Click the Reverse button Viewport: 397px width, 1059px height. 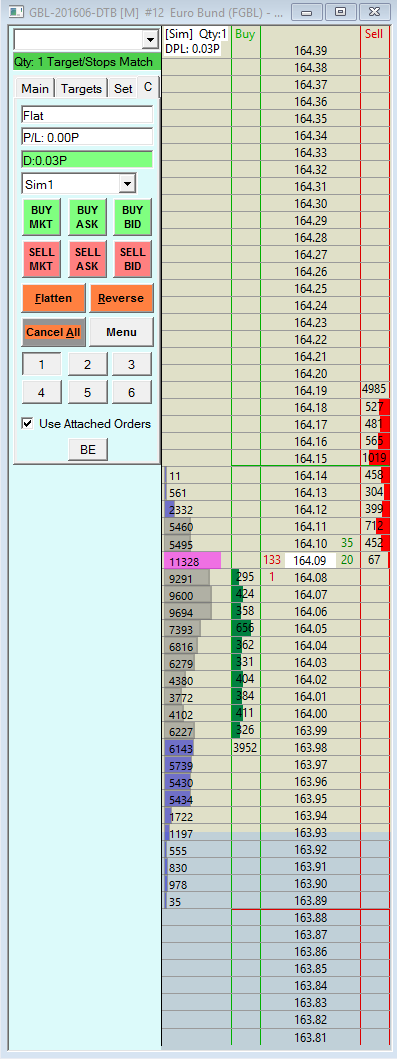(122, 298)
